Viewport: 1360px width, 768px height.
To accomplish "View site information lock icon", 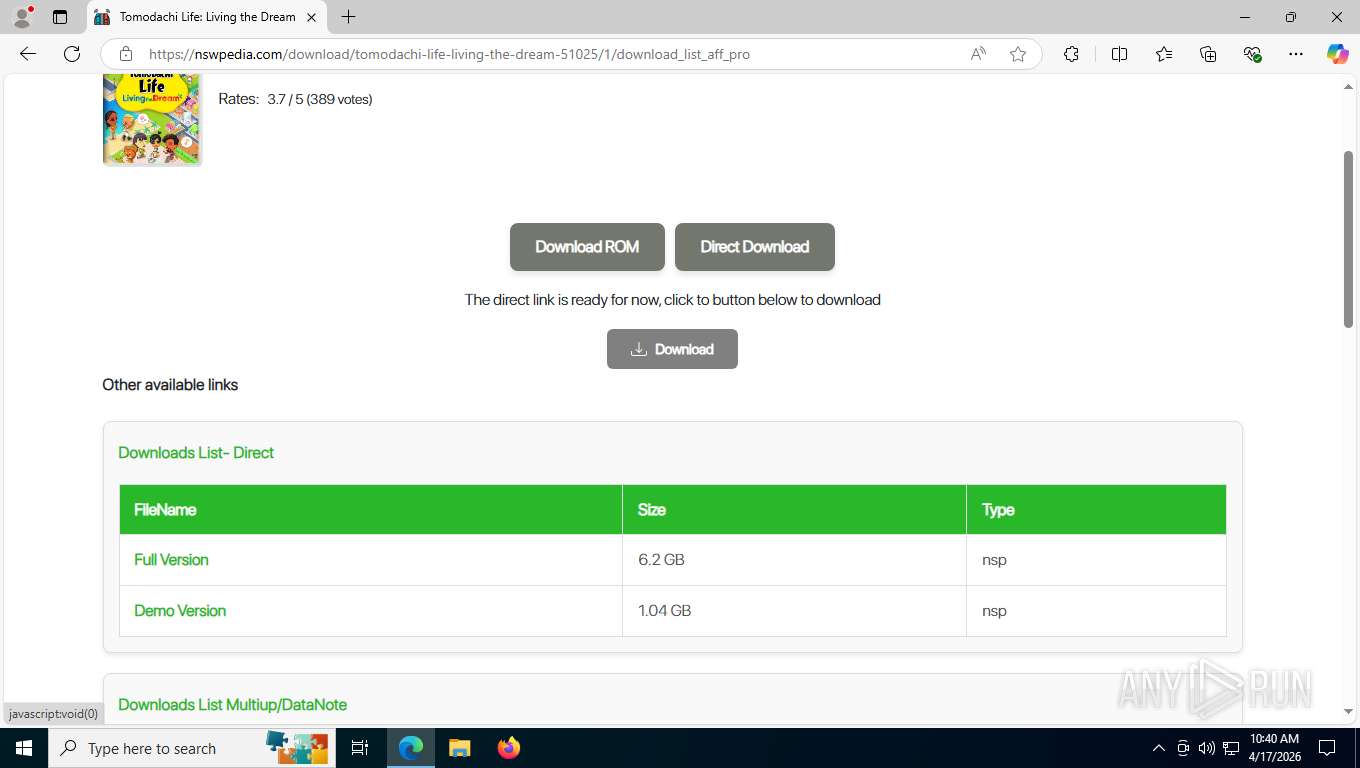I will [126, 54].
